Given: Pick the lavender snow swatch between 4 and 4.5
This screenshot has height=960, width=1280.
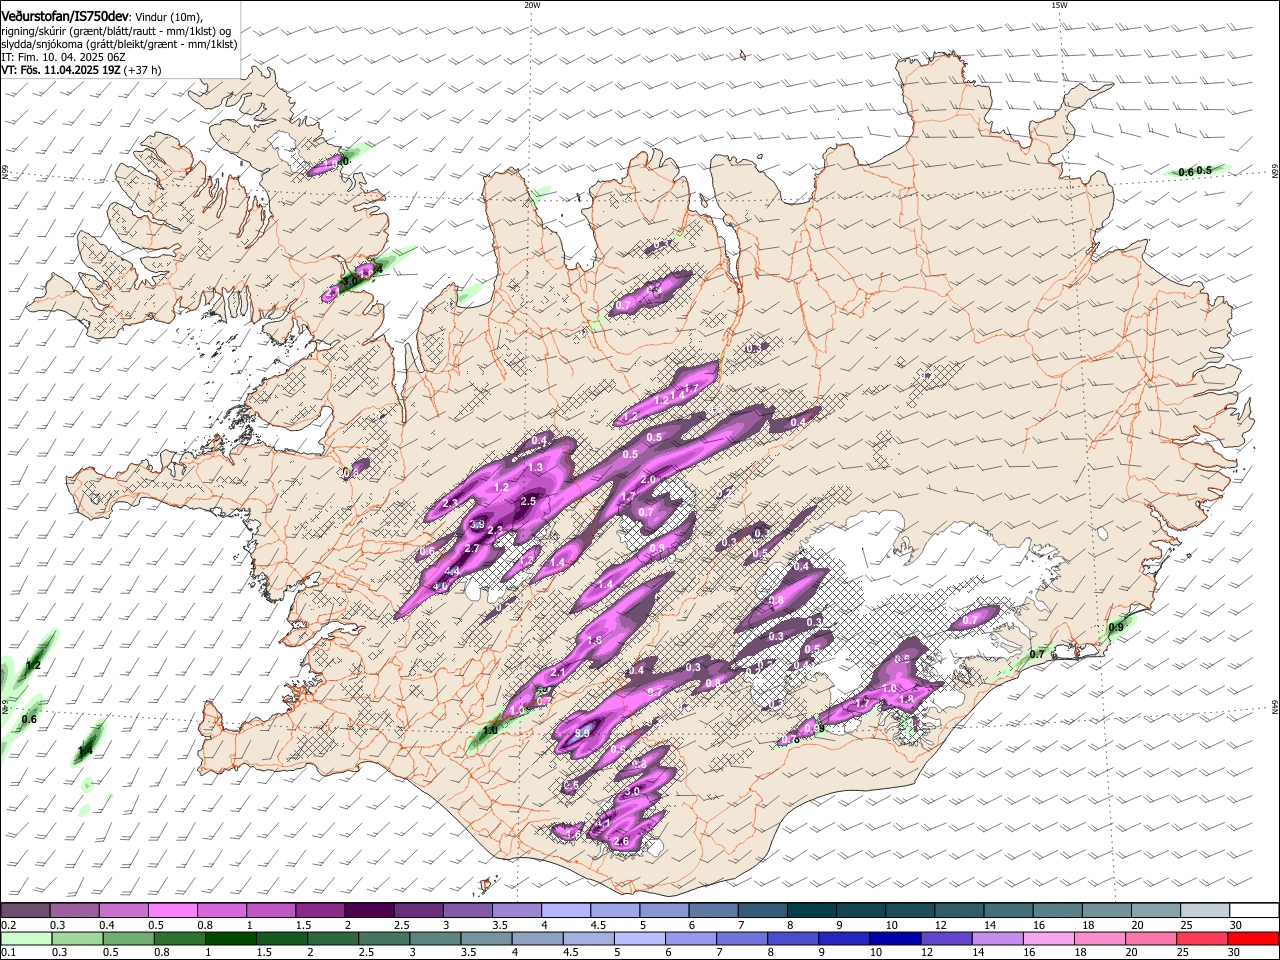Looking at the screenshot, I should tap(566, 910).
